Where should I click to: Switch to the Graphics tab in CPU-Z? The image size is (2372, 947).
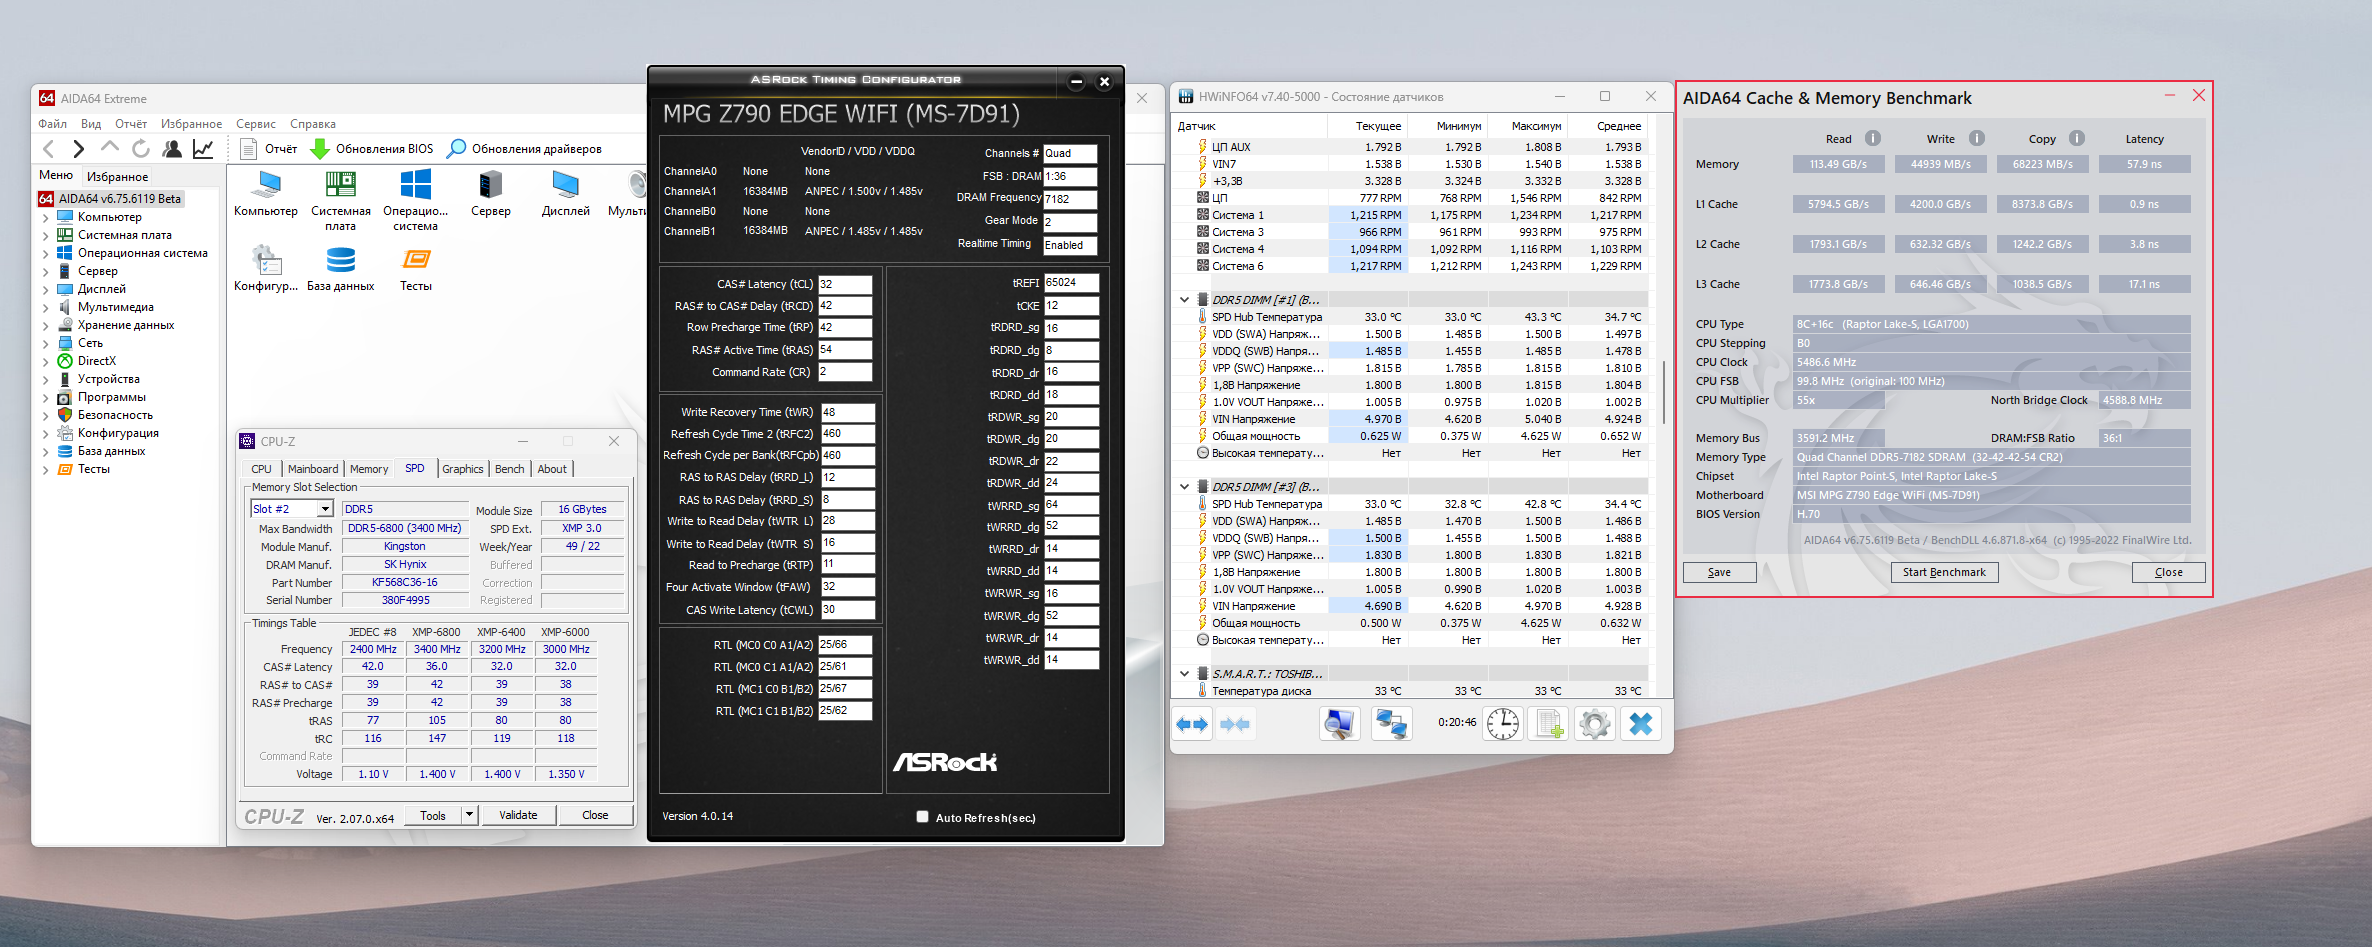(x=463, y=469)
